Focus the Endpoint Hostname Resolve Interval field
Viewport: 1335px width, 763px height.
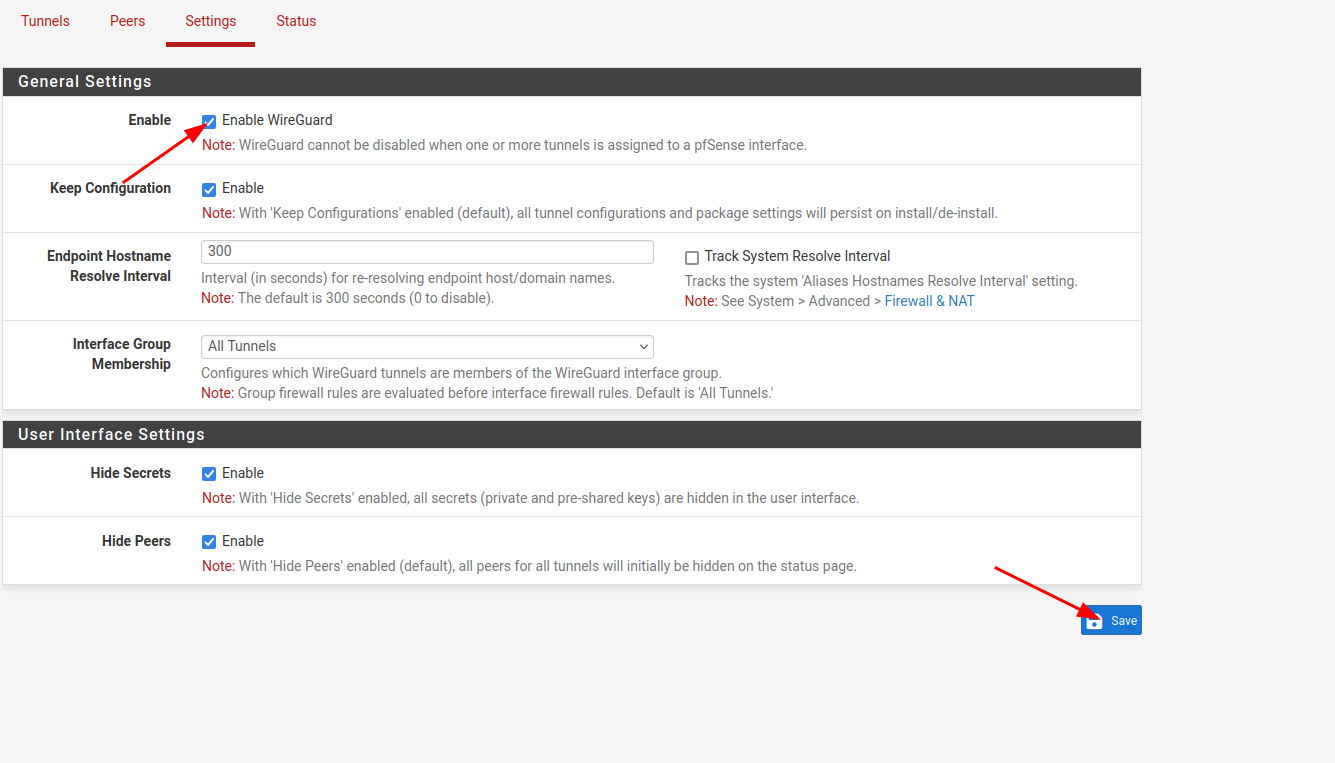click(x=427, y=252)
